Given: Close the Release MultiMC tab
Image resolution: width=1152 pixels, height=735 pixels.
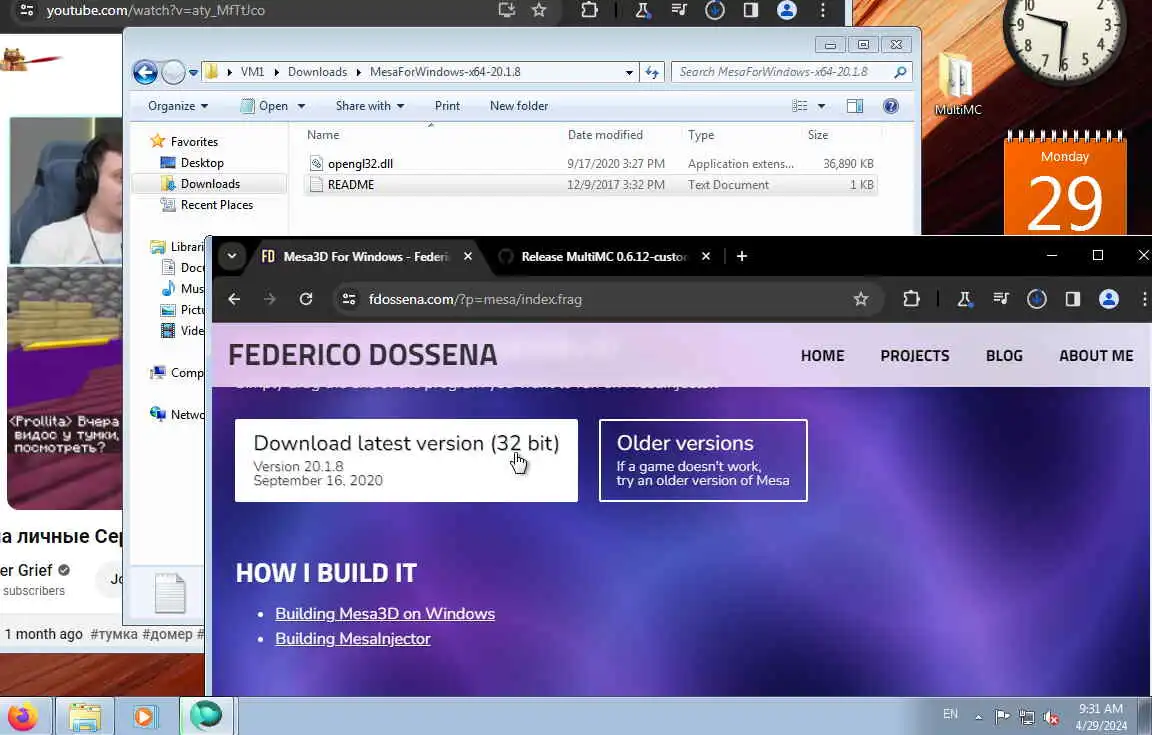Looking at the screenshot, I should (x=705, y=257).
